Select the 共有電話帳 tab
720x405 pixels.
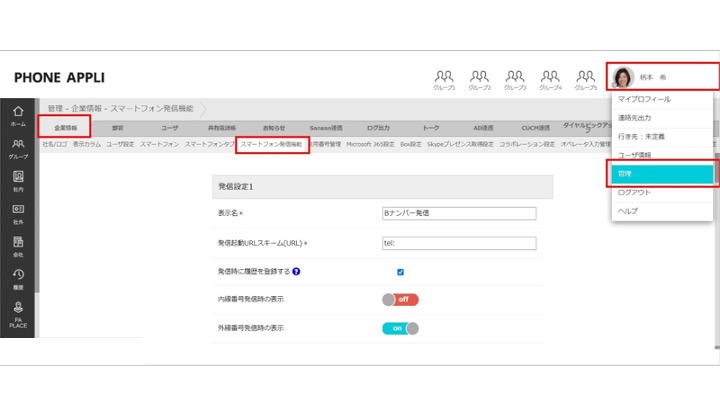click(222, 128)
